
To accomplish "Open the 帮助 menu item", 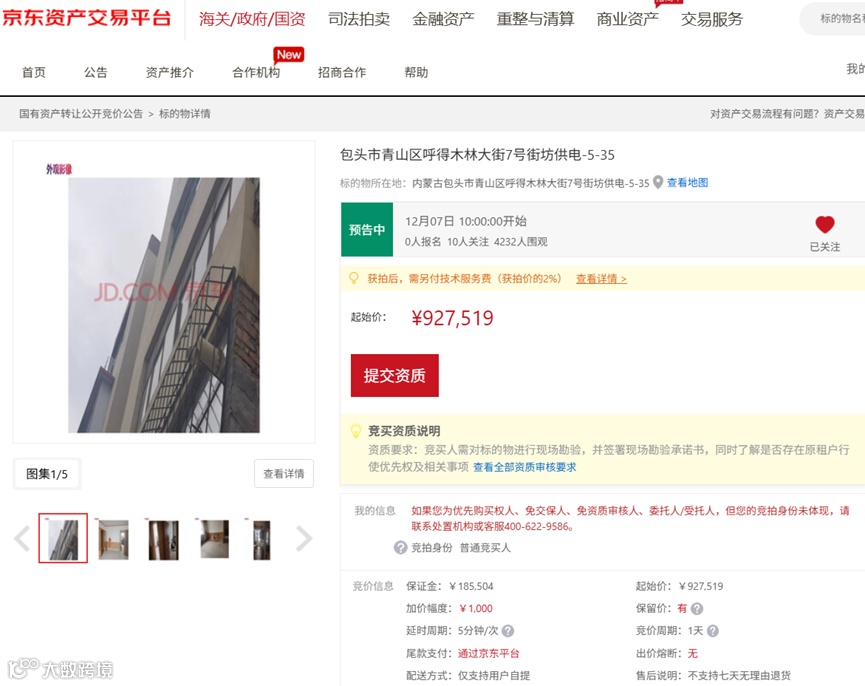I will (x=416, y=72).
